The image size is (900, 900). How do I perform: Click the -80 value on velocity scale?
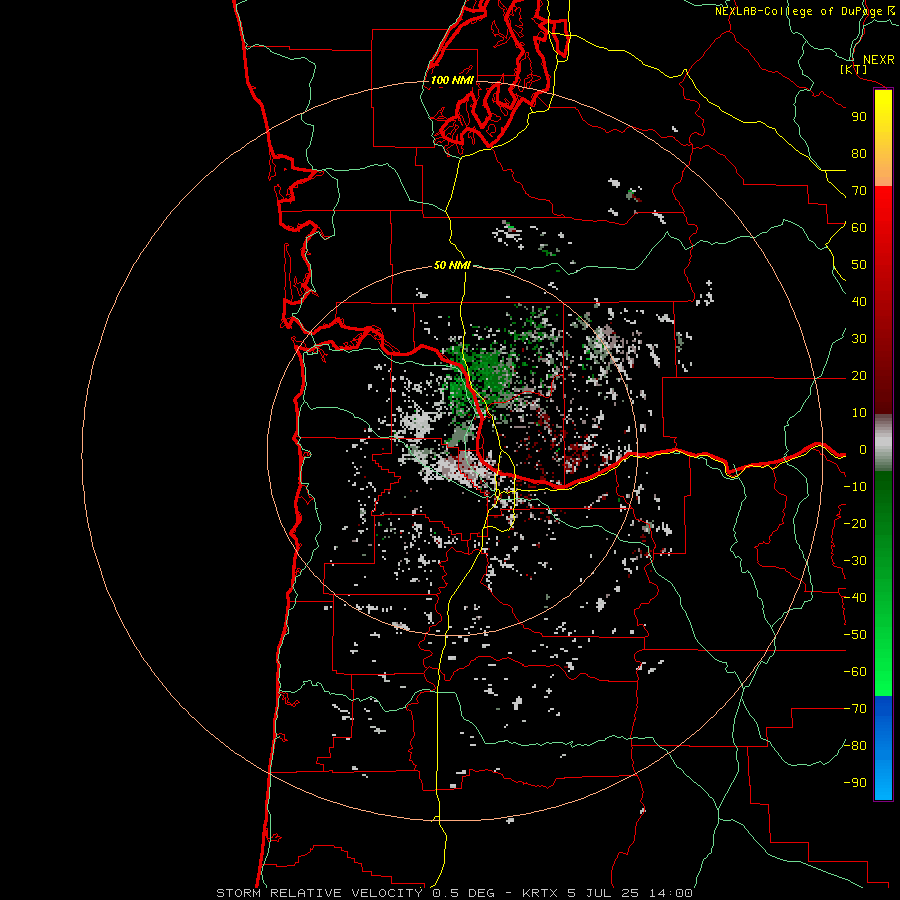tap(855, 746)
